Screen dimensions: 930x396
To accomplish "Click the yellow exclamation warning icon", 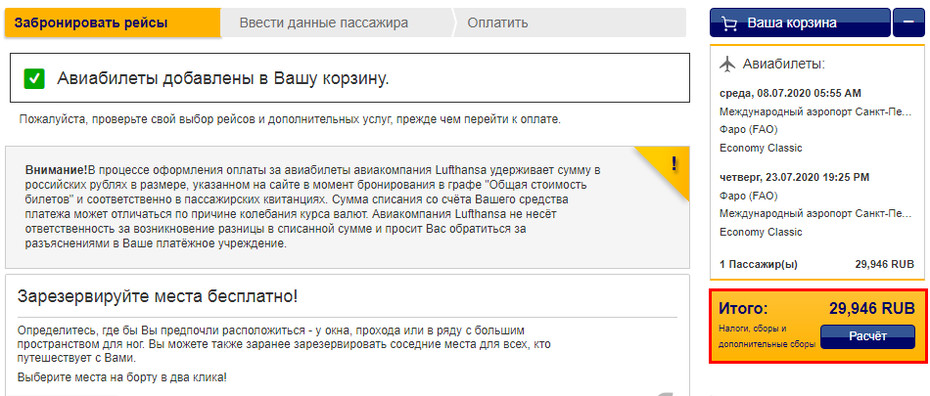I will tap(674, 164).
